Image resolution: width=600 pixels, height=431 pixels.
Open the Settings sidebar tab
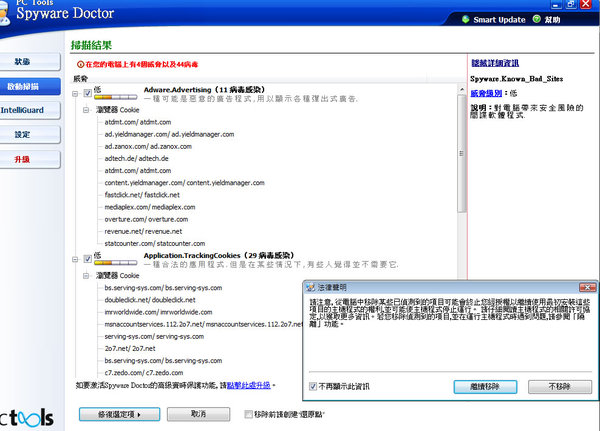(30, 135)
